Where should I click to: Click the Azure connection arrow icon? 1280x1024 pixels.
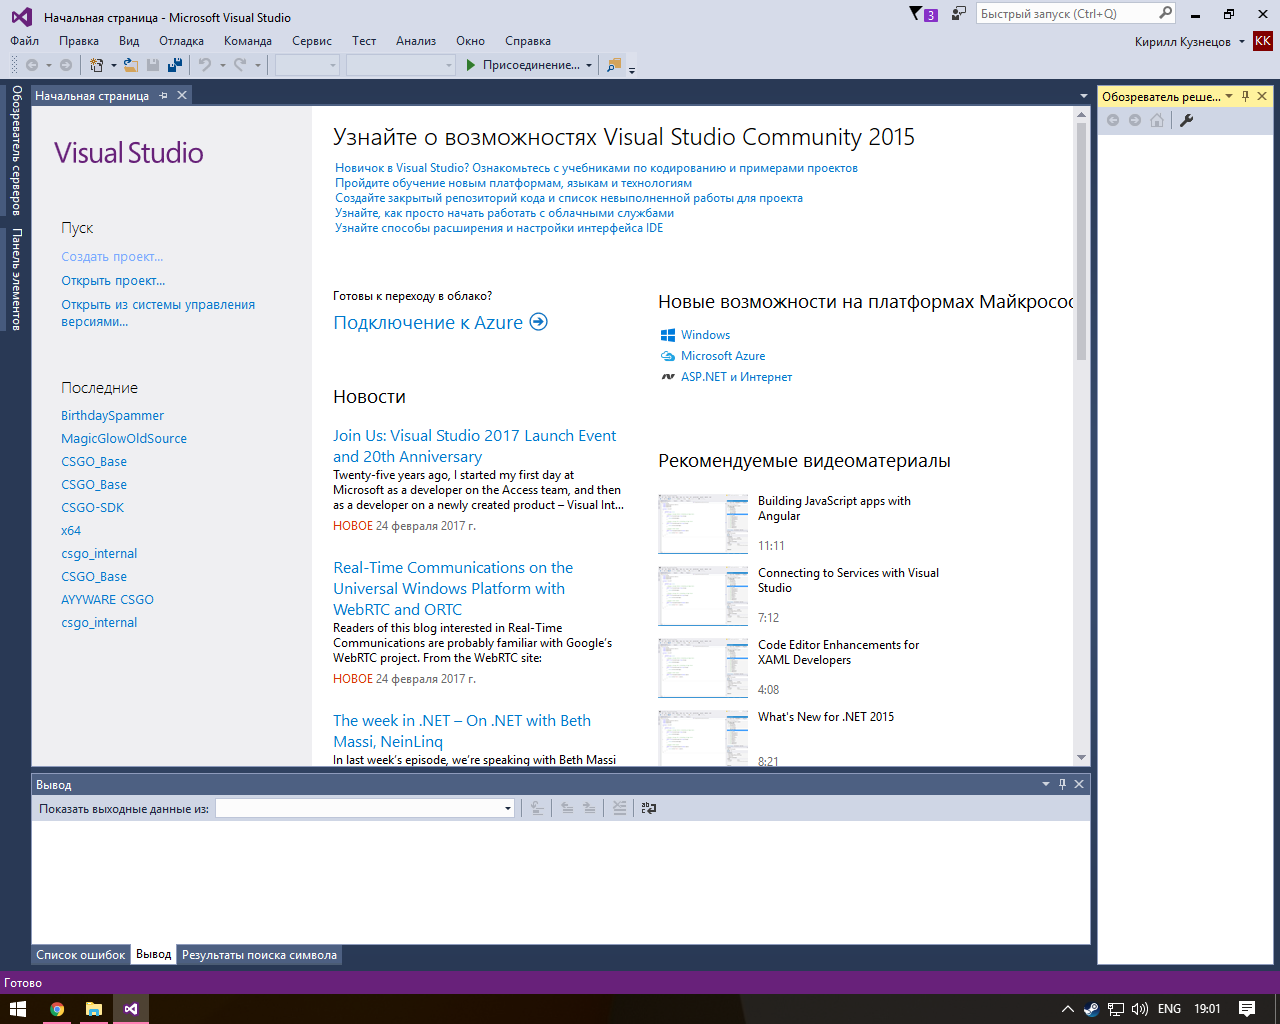(539, 322)
